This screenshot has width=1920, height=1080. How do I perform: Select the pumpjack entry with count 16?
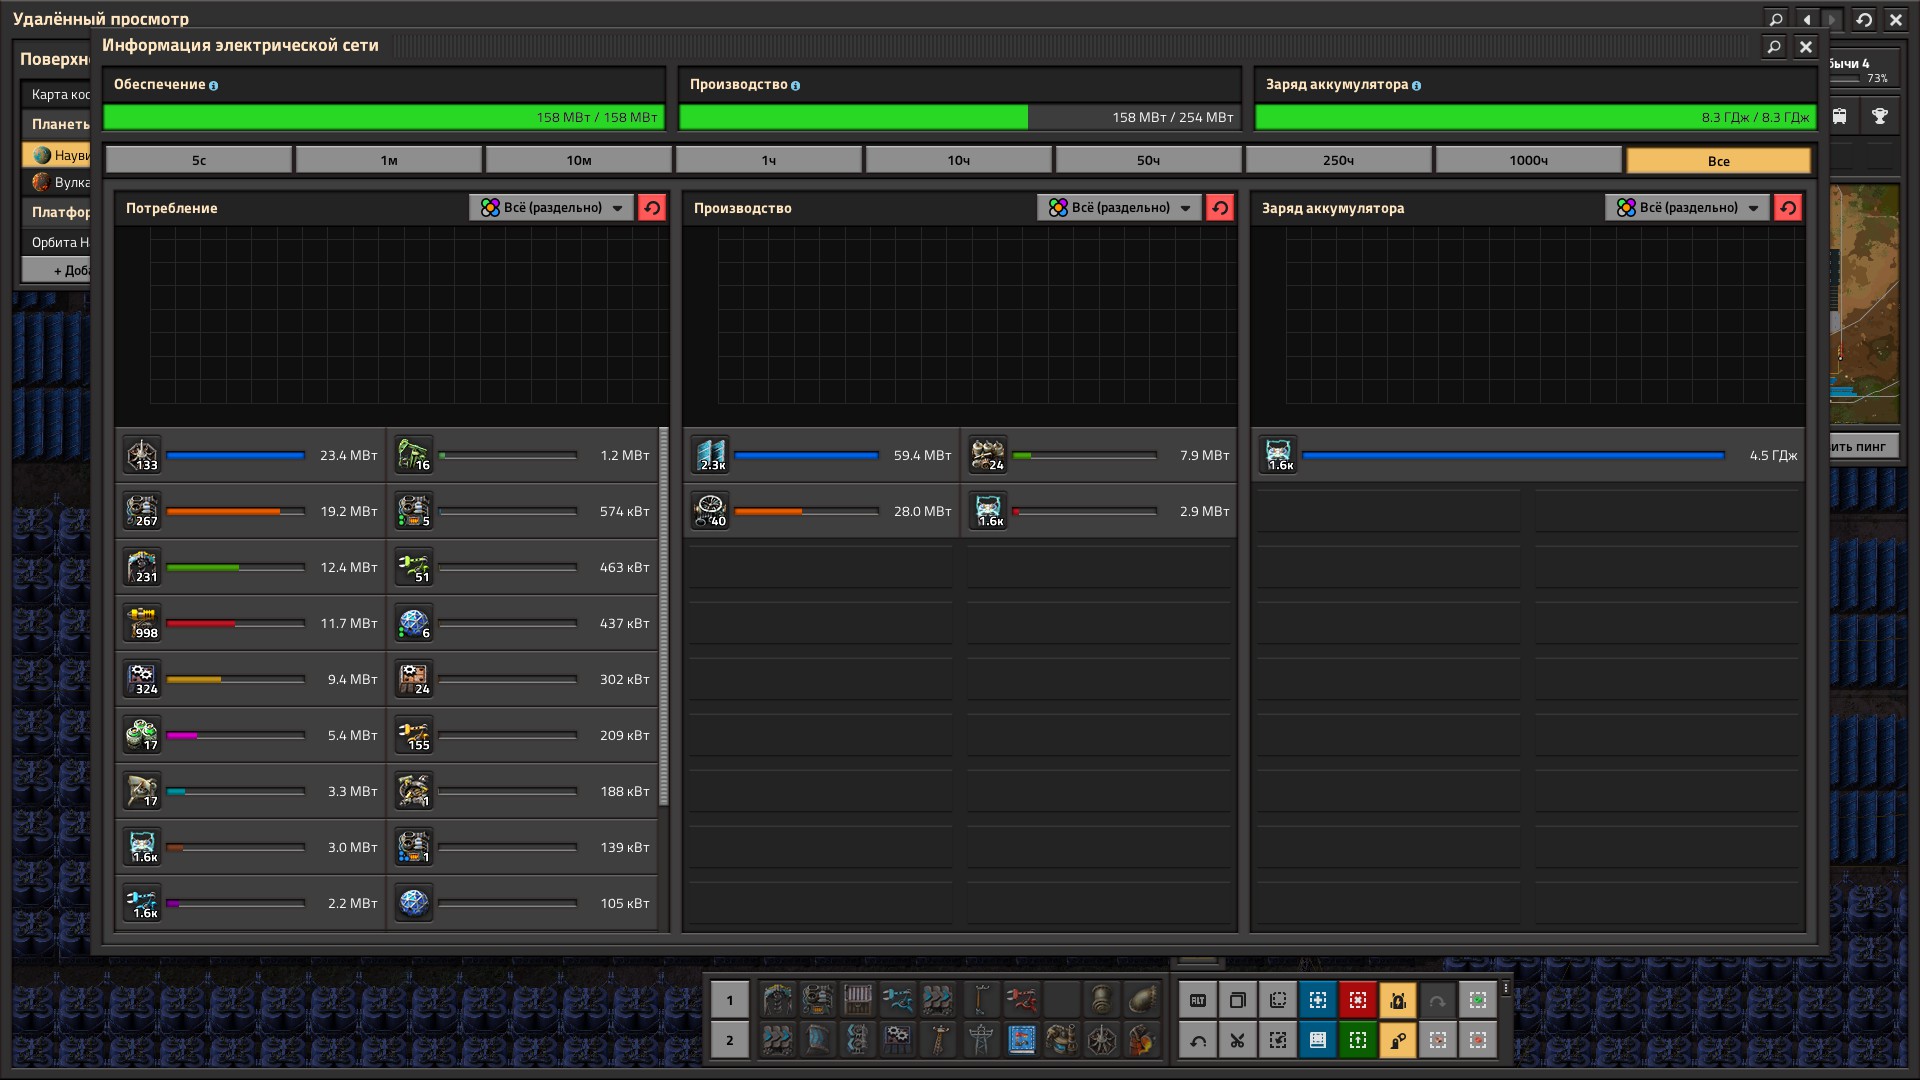point(414,455)
